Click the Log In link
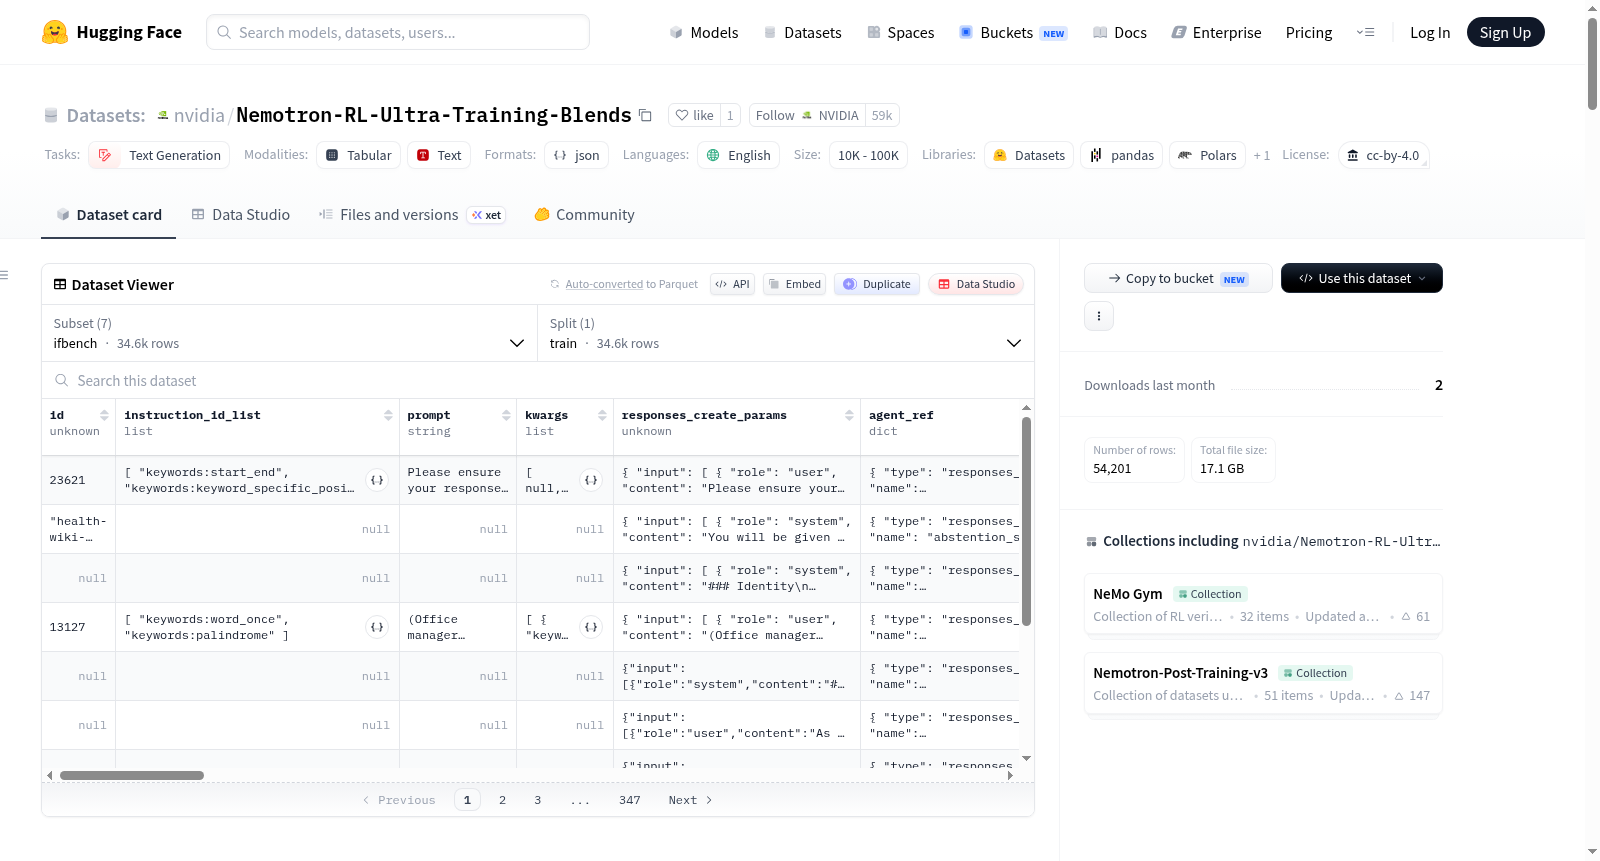This screenshot has width=1600, height=861. (x=1430, y=32)
